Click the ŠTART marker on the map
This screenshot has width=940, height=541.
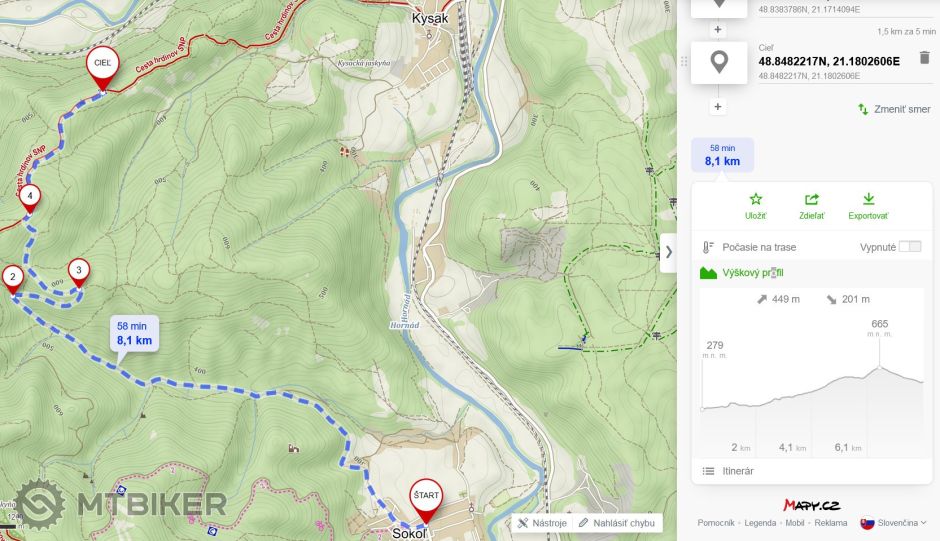pos(426,500)
